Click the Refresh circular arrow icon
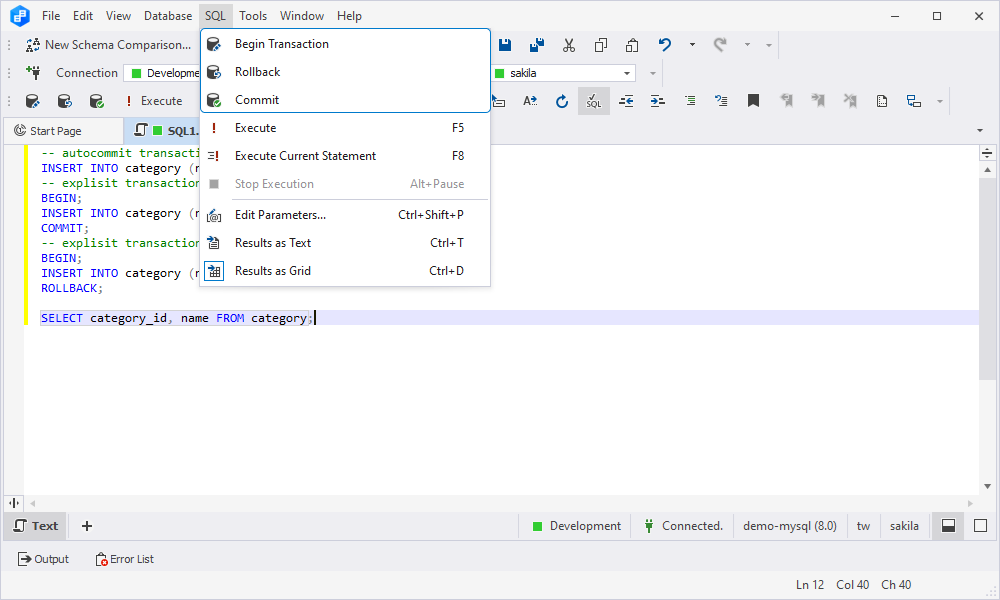Screen dimensions: 1000x600 562,101
